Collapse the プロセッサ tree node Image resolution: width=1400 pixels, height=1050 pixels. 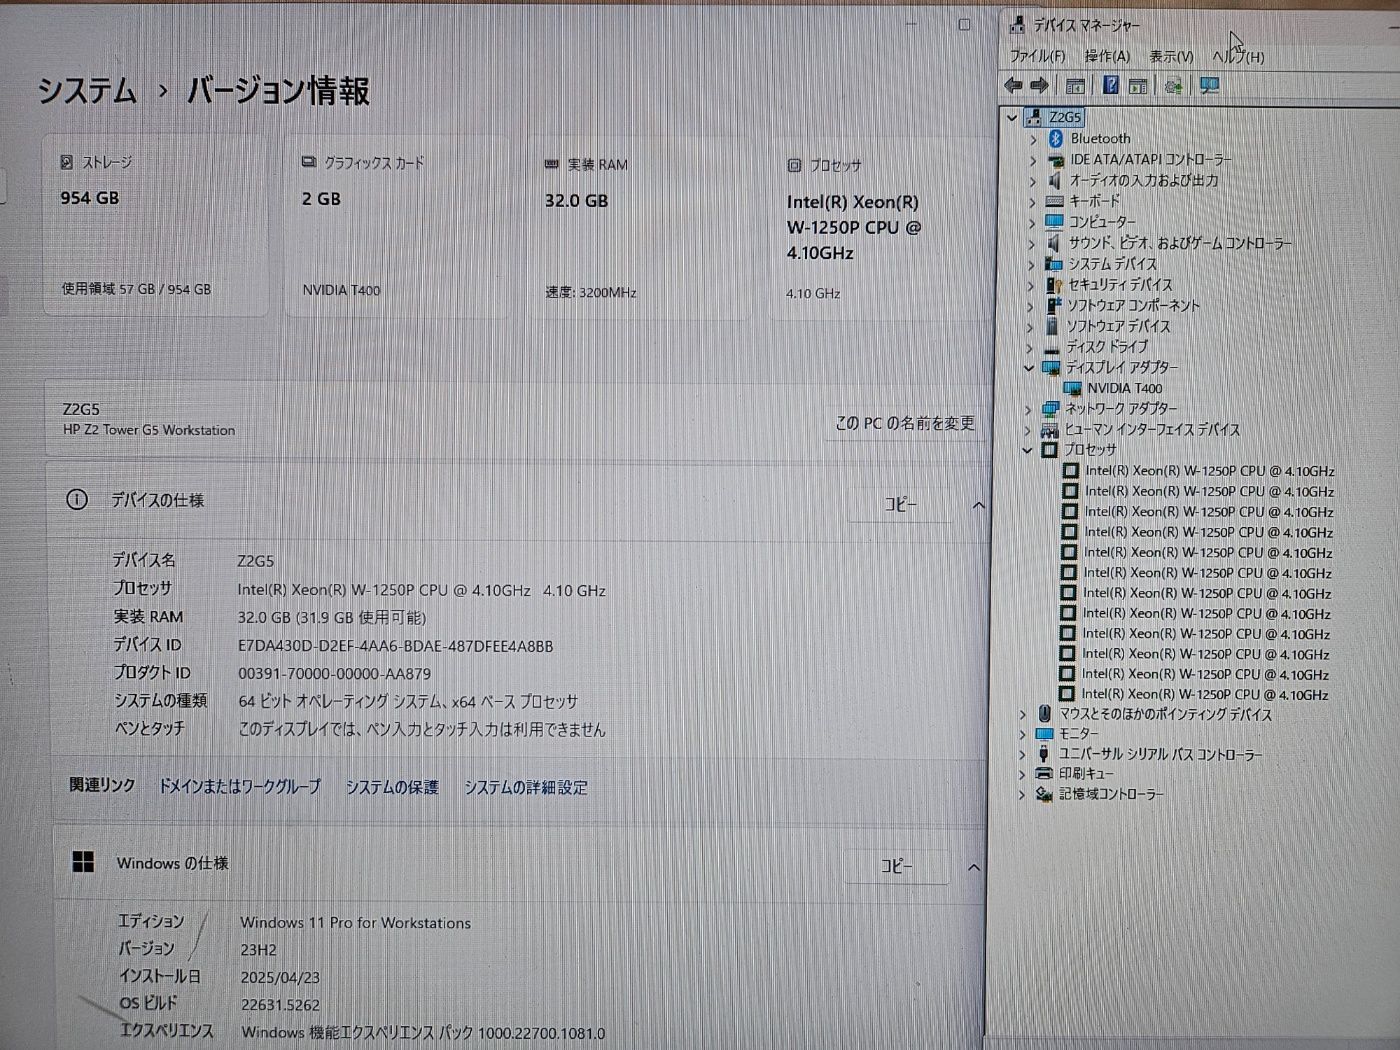[x=1028, y=450]
